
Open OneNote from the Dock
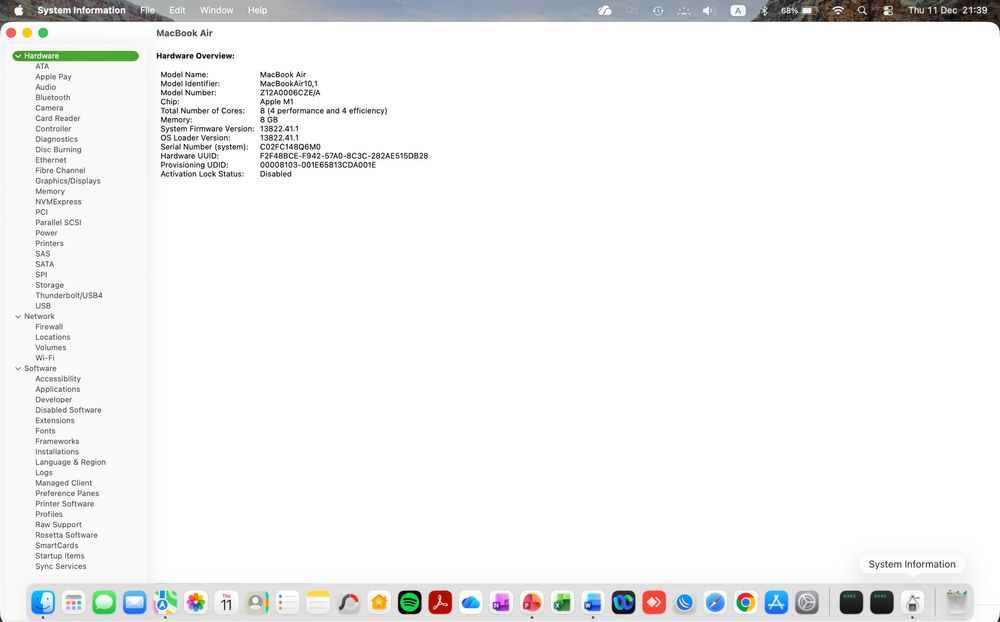click(501, 602)
